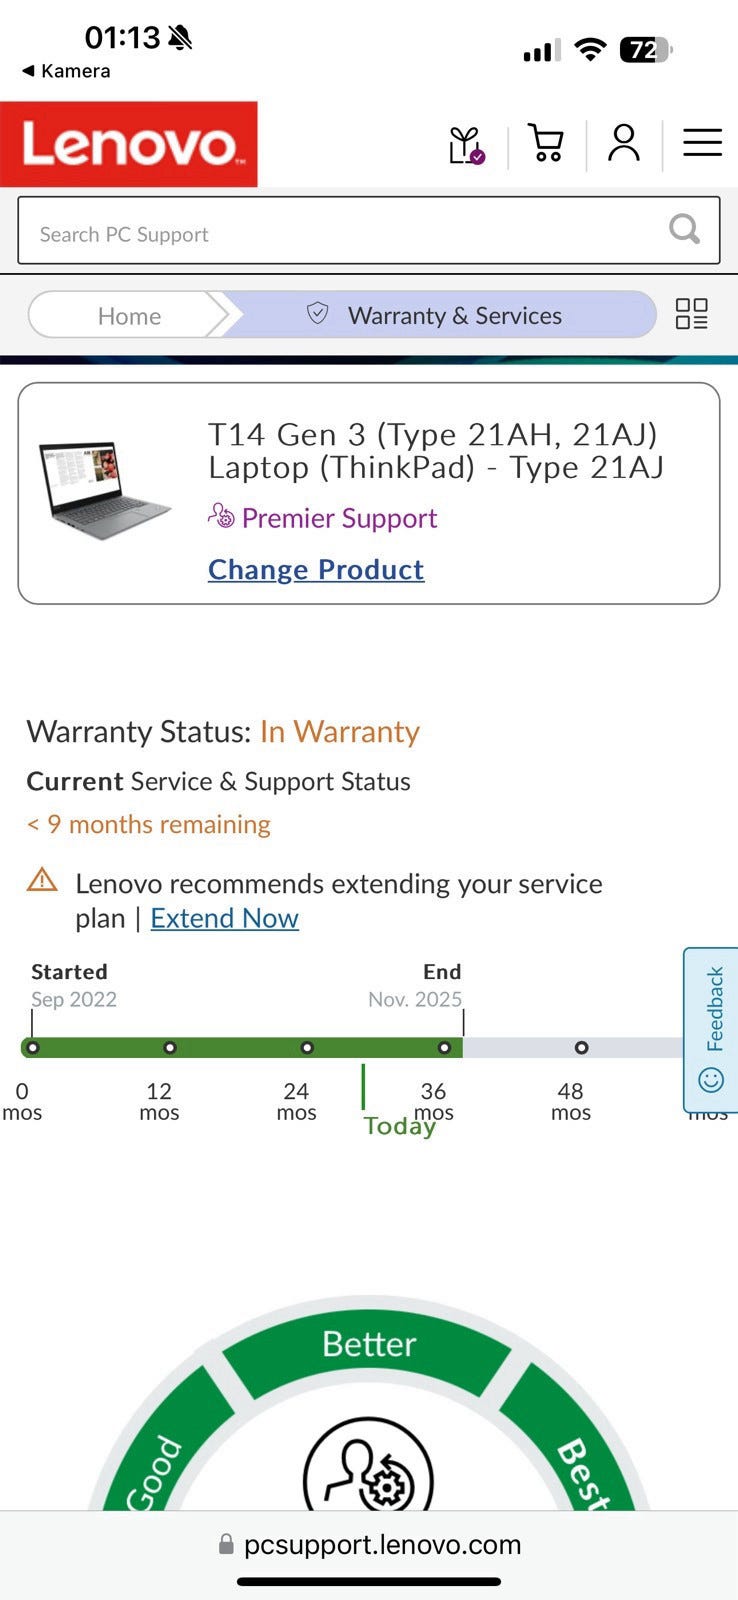
Task: Select the Better service segment
Action: pos(368,1345)
